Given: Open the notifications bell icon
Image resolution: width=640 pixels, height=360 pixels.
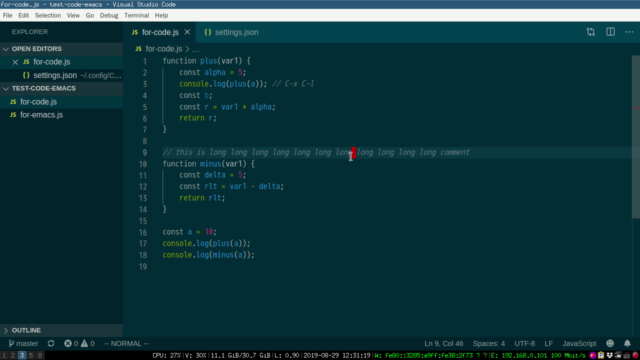Looking at the screenshot, I should coord(627,343).
